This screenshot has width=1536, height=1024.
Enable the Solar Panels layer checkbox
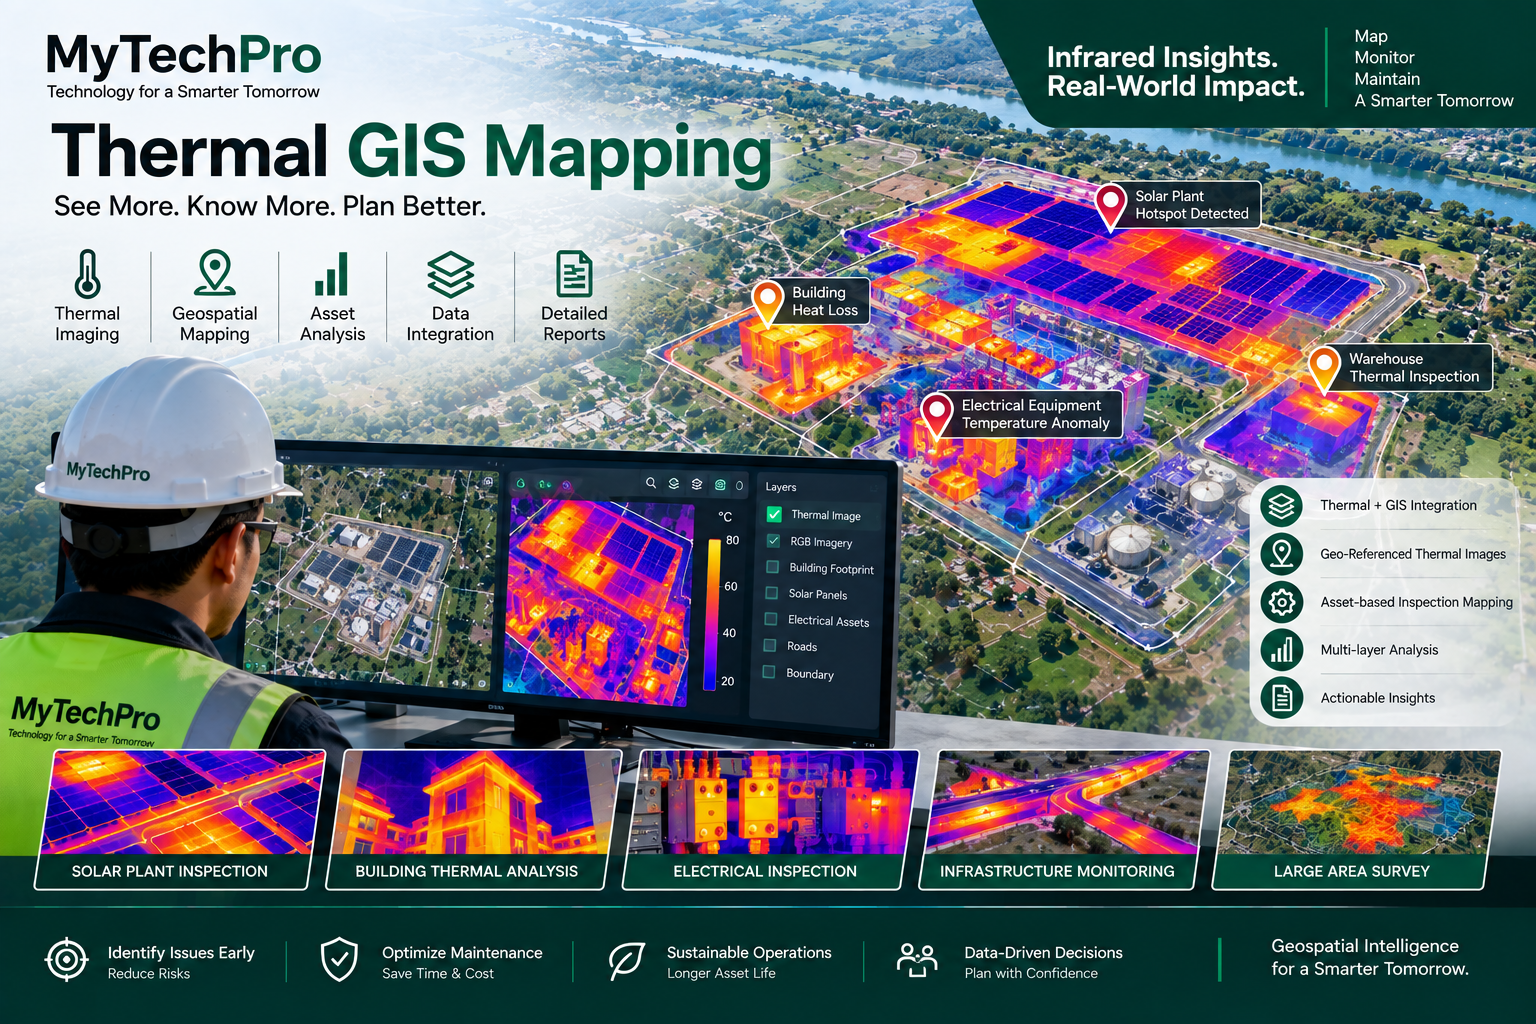click(771, 593)
